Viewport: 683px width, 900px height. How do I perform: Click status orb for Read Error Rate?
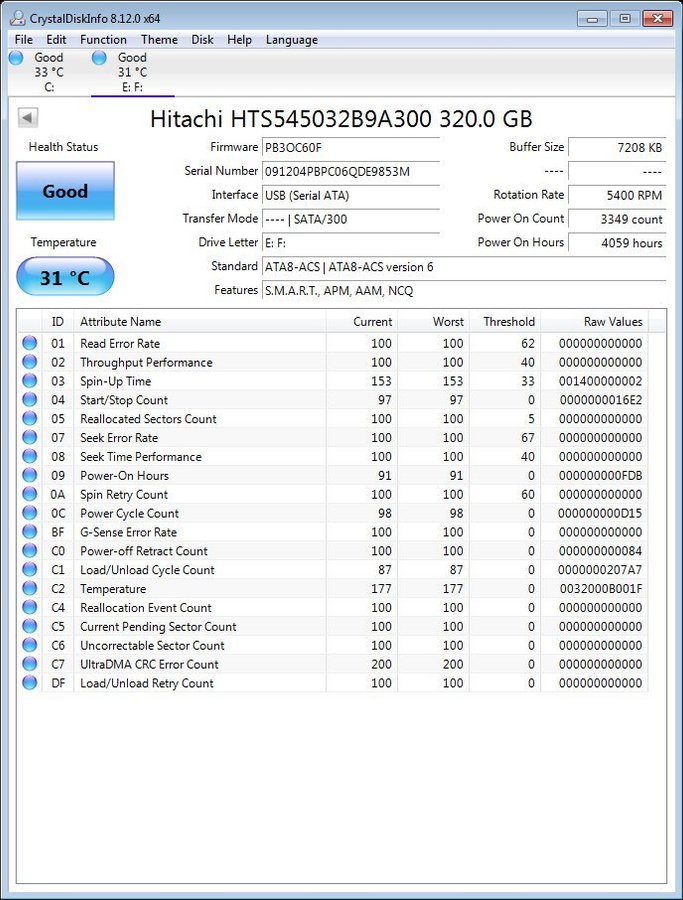tap(29, 343)
